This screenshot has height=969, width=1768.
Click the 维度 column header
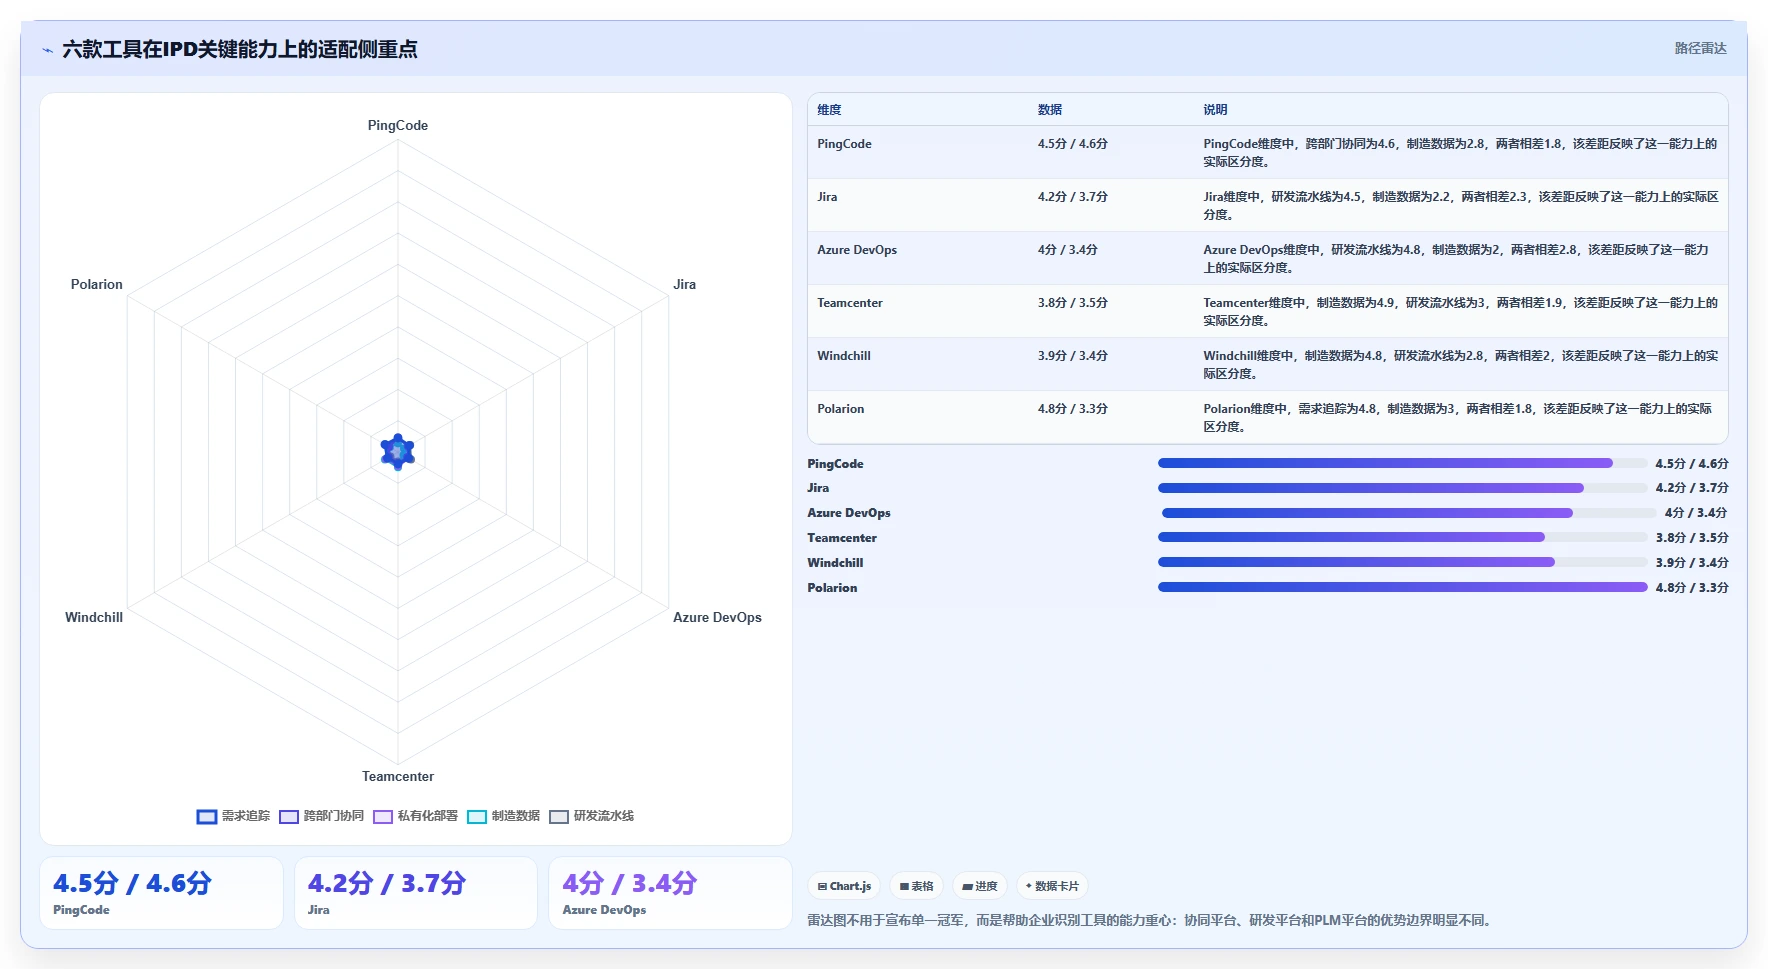point(829,110)
